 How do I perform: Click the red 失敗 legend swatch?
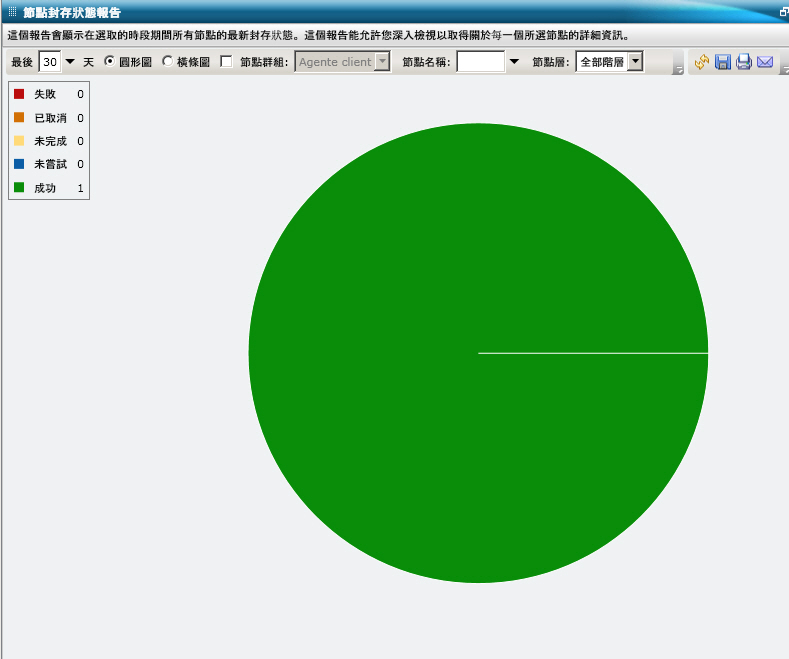pos(19,94)
